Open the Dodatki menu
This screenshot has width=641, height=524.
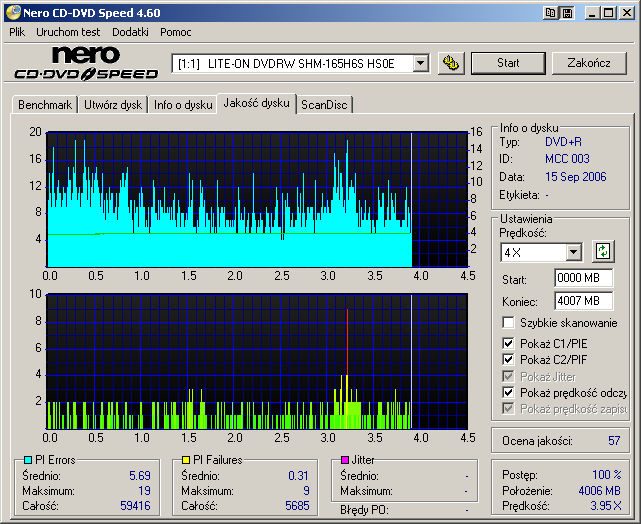130,32
